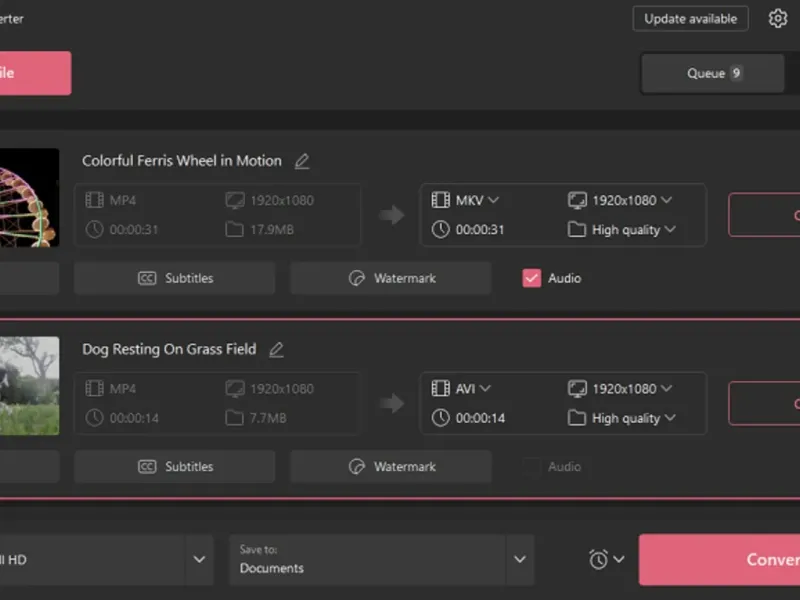Open the settings gear icon
The height and width of the screenshot is (600, 800).
(x=778, y=19)
